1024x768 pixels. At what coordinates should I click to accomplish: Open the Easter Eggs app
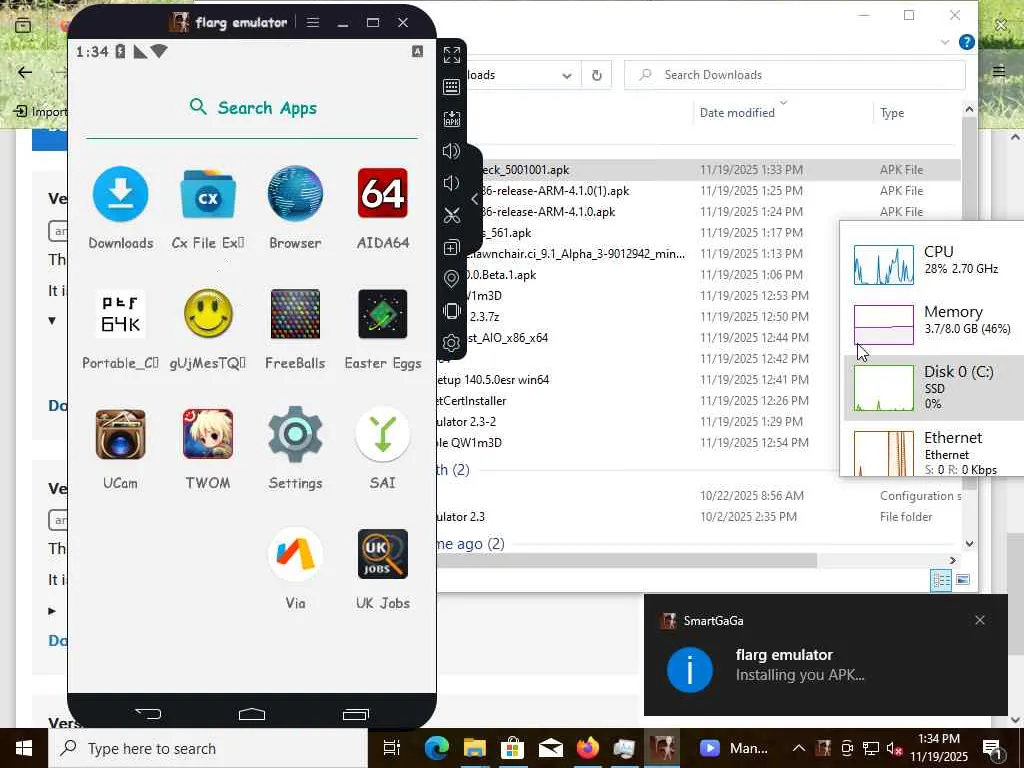[383, 315]
